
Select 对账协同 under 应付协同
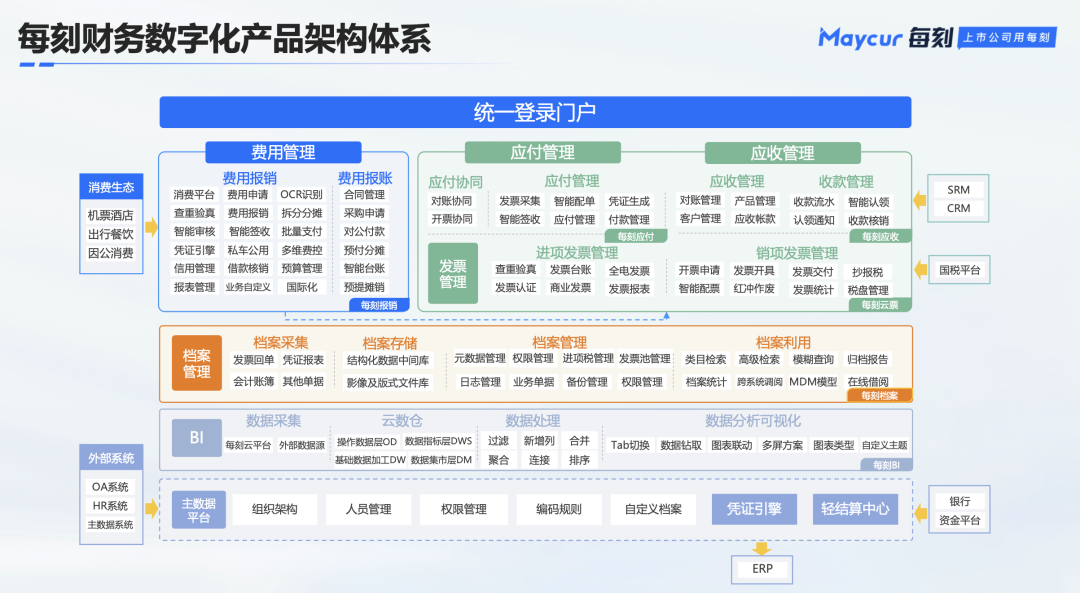click(452, 200)
